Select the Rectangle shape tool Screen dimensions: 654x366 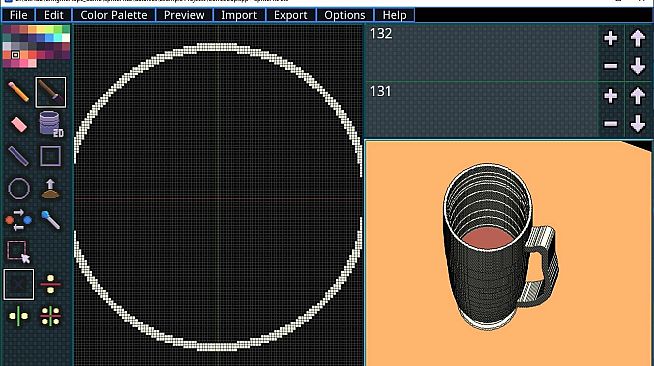point(50,156)
